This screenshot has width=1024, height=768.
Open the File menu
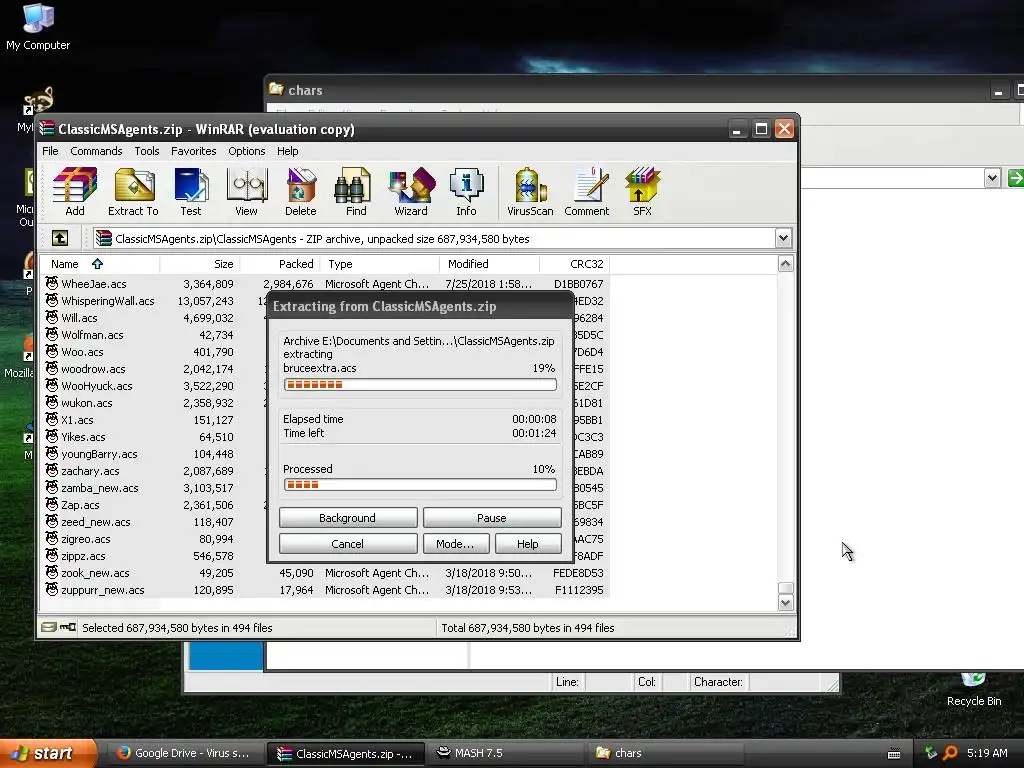click(50, 151)
